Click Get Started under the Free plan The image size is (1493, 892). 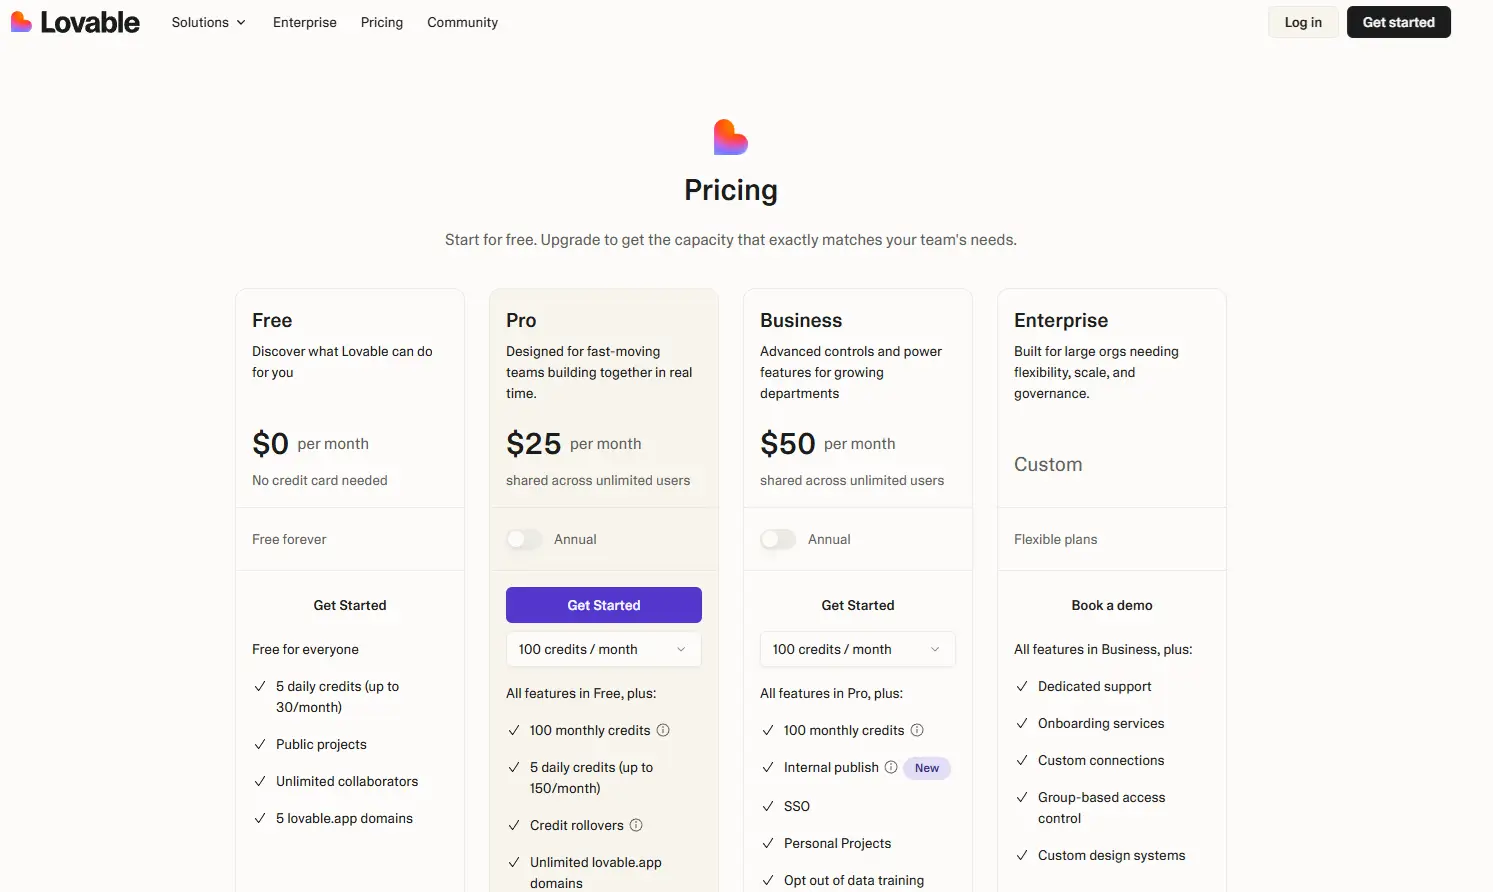pyautogui.click(x=350, y=605)
